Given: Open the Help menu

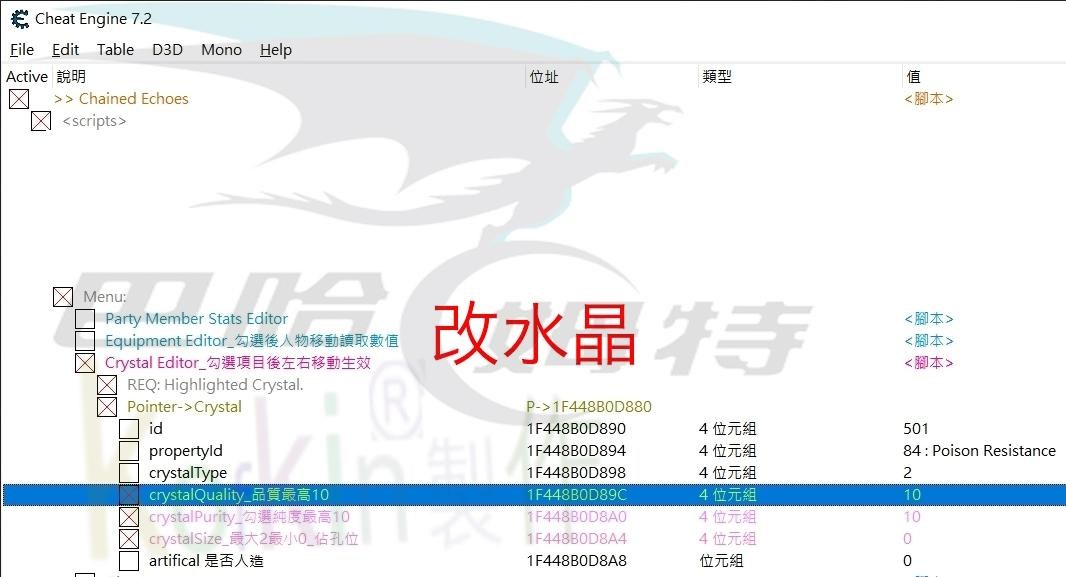Looking at the screenshot, I should 275,49.
